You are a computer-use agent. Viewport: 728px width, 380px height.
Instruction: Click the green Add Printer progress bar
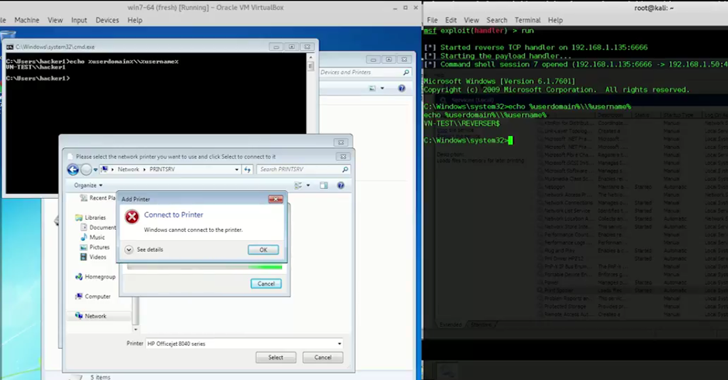[204, 267]
